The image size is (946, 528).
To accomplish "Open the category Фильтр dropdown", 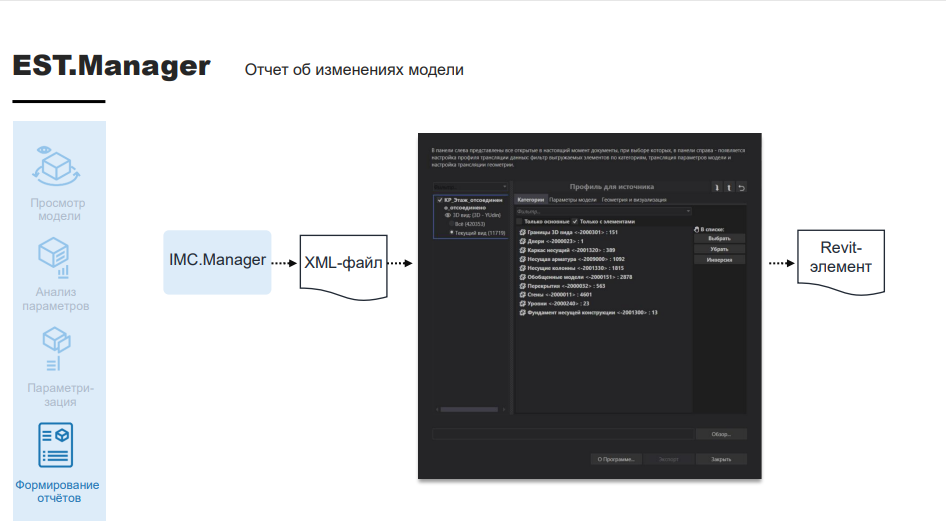I will point(603,211).
